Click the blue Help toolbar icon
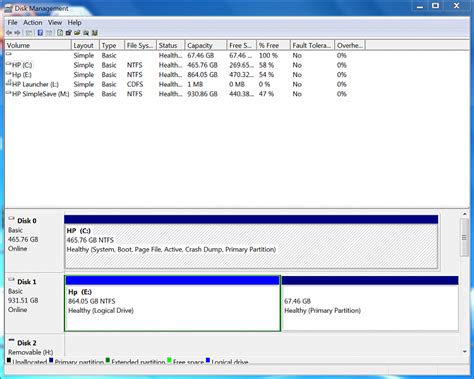Image resolution: width=474 pixels, height=379 pixels. pos(40,33)
